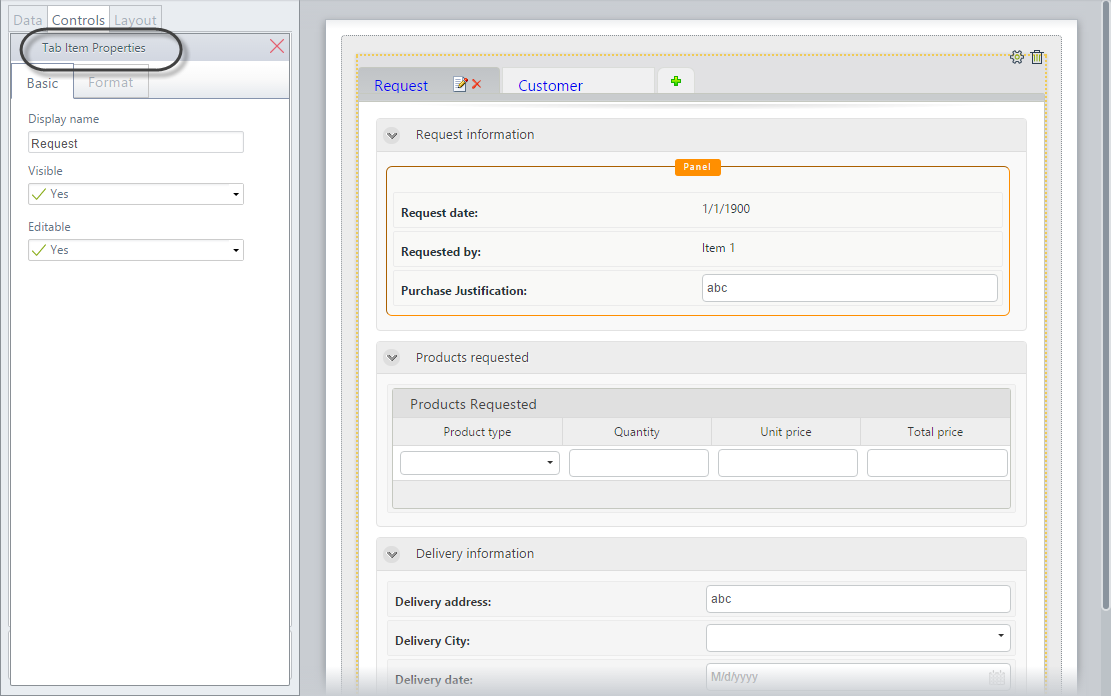Viewport: 1111px width, 696px height.
Task: Collapse the Delivery information group
Action: (392, 554)
